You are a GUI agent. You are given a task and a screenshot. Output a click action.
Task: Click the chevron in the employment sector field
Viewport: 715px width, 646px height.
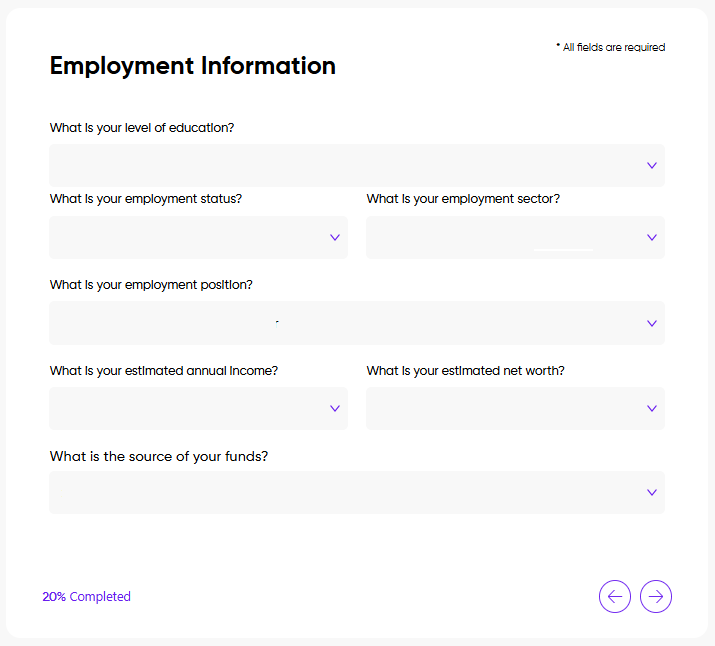coord(652,237)
